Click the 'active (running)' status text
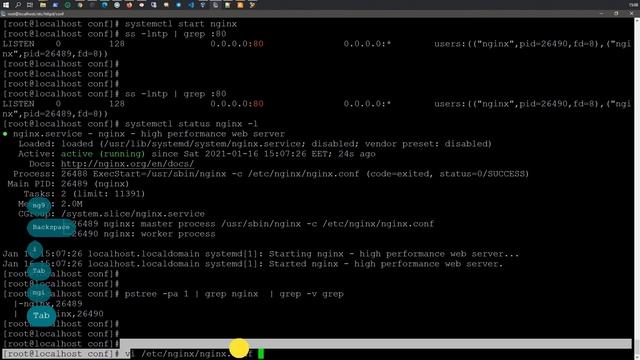 103,154
